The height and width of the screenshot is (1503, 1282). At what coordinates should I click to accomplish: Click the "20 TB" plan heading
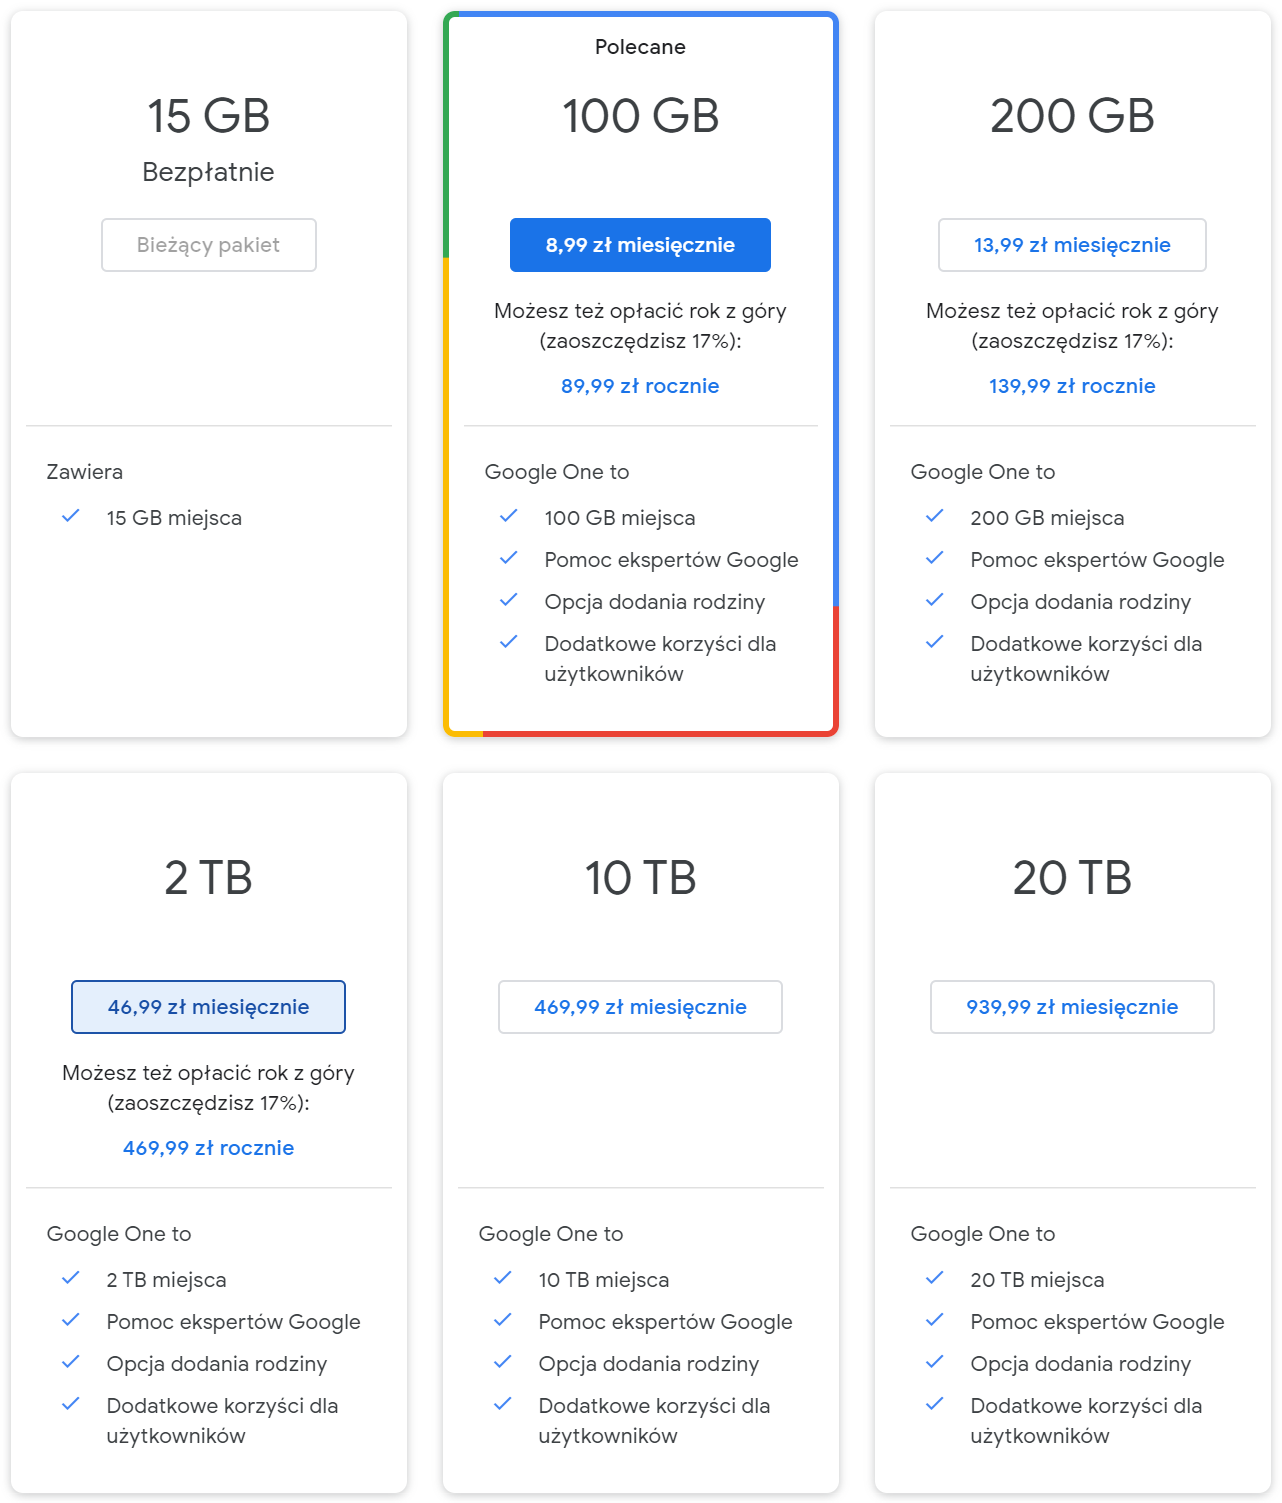(x=1072, y=878)
